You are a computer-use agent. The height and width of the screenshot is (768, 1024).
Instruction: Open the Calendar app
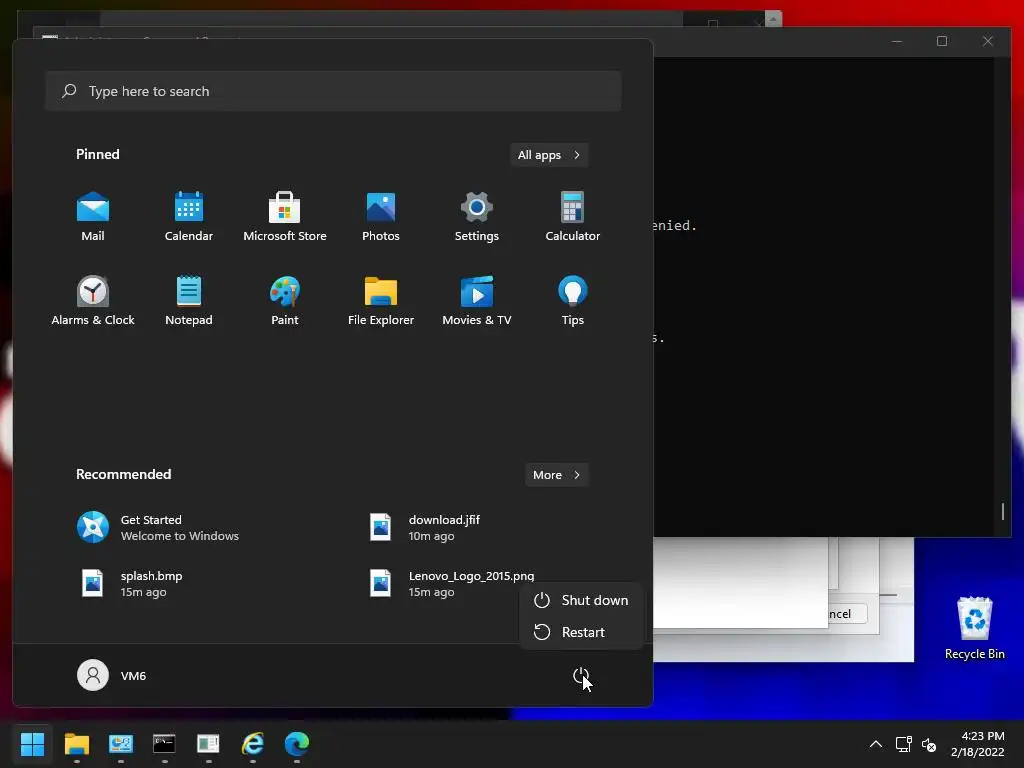189,216
